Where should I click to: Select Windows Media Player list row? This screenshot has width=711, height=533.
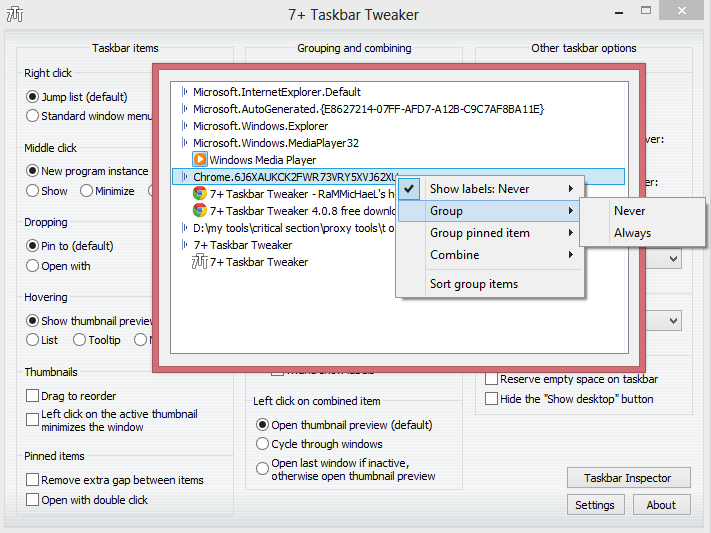[263, 160]
